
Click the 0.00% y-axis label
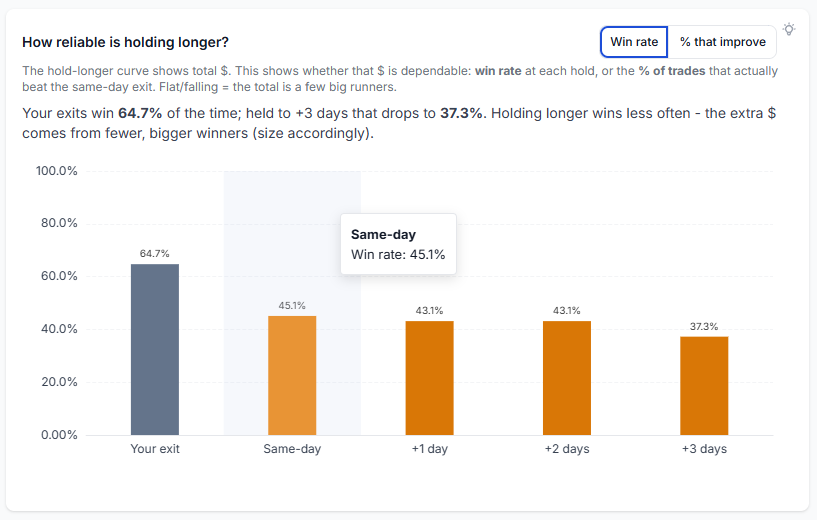[59, 435]
